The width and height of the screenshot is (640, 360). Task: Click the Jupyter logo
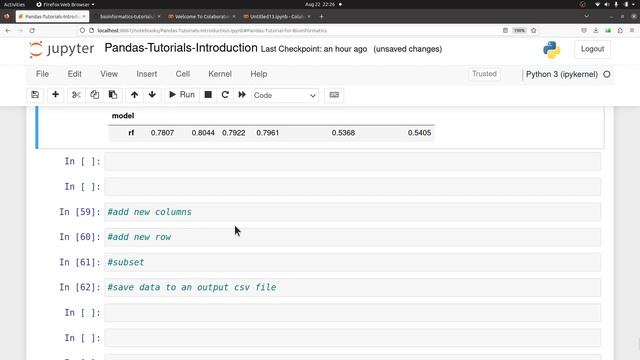pos(61,49)
